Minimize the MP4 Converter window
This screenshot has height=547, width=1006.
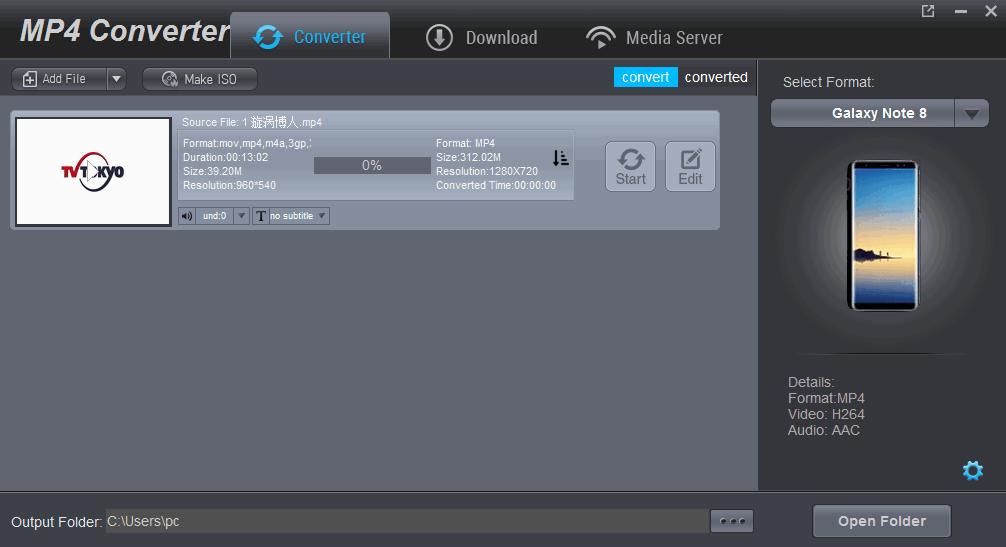pos(960,11)
